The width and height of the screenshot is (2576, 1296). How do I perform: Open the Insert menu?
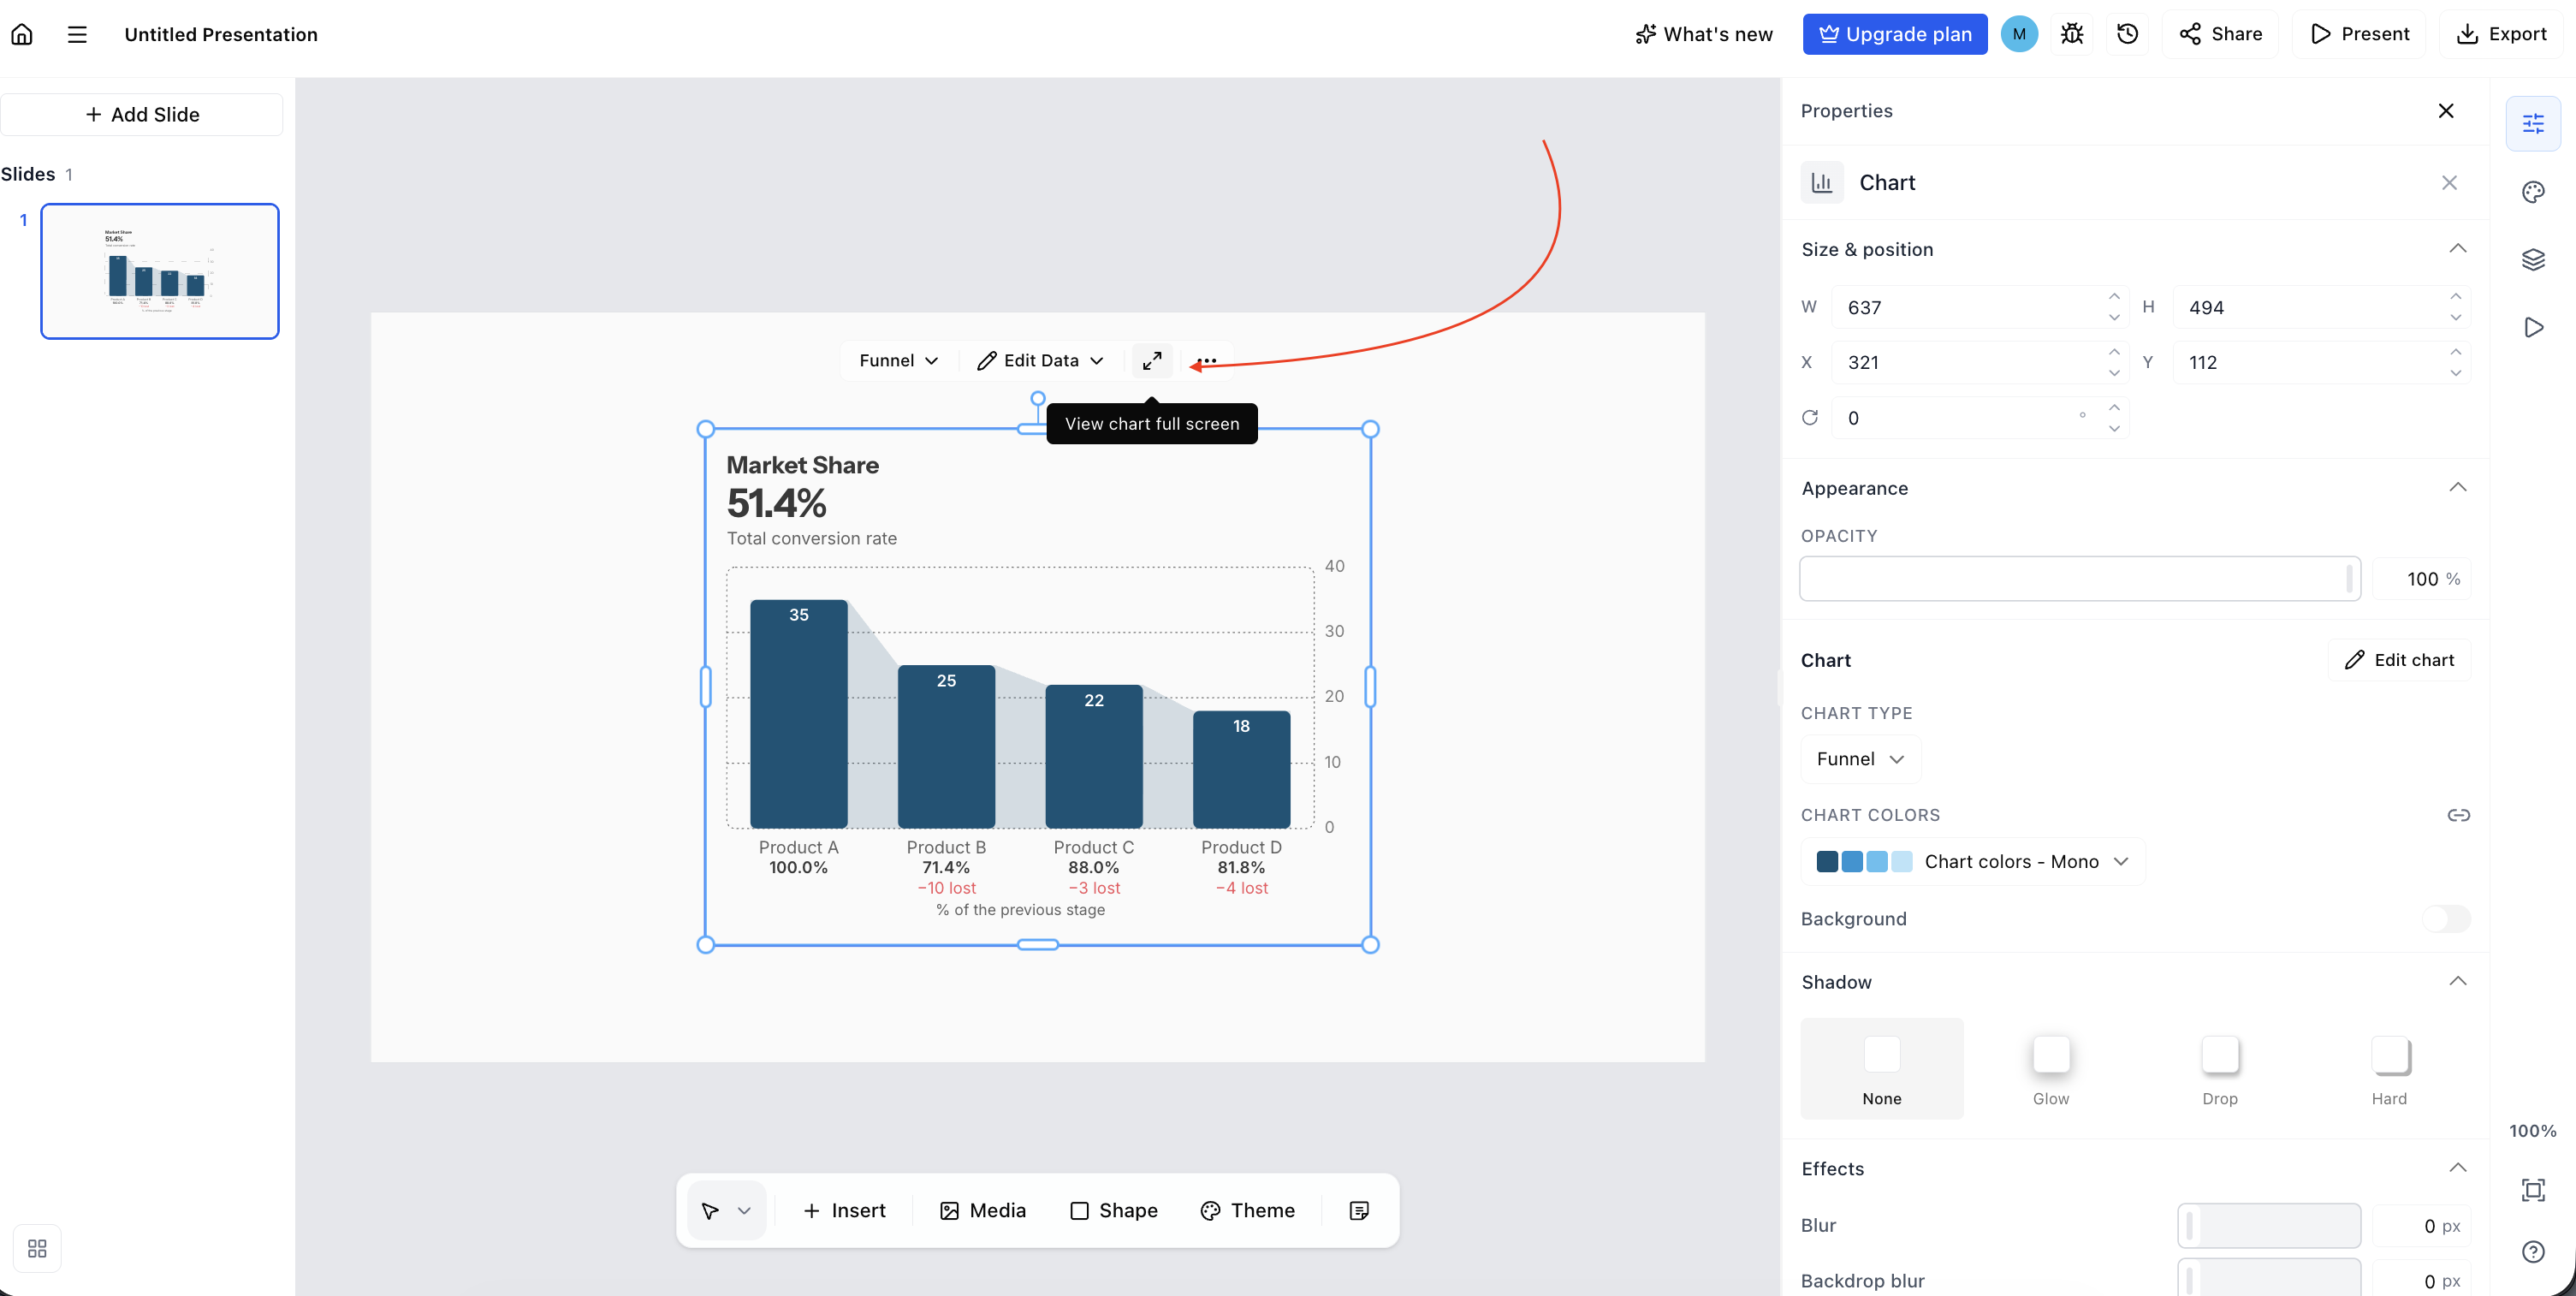pos(844,1211)
